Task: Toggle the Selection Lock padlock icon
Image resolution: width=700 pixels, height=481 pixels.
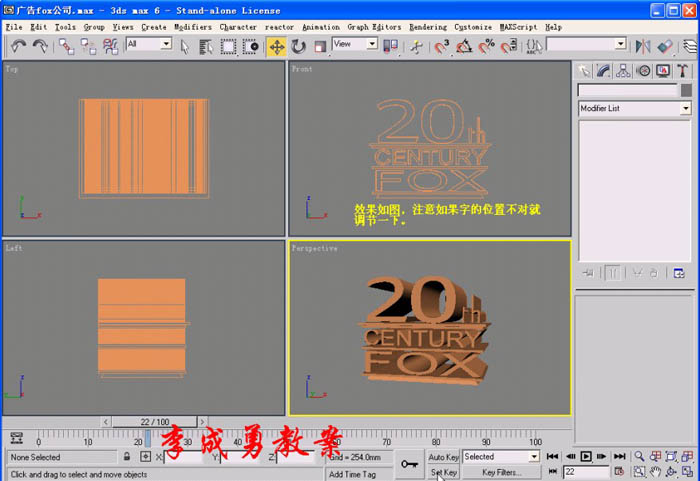Action: (x=127, y=456)
